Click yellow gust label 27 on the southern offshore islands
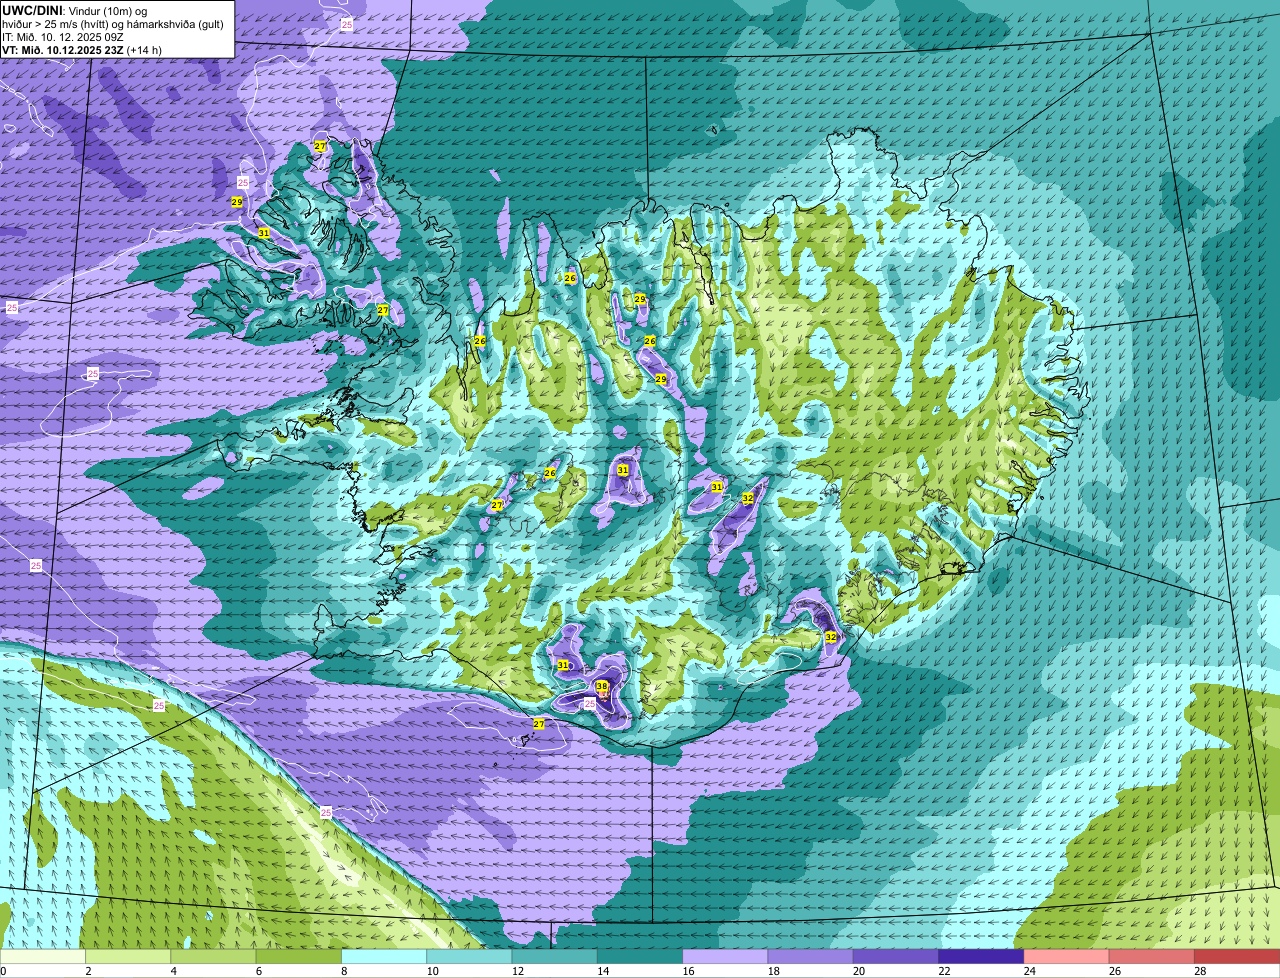Image resolution: width=1280 pixels, height=978 pixels. click(x=539, y=723)
